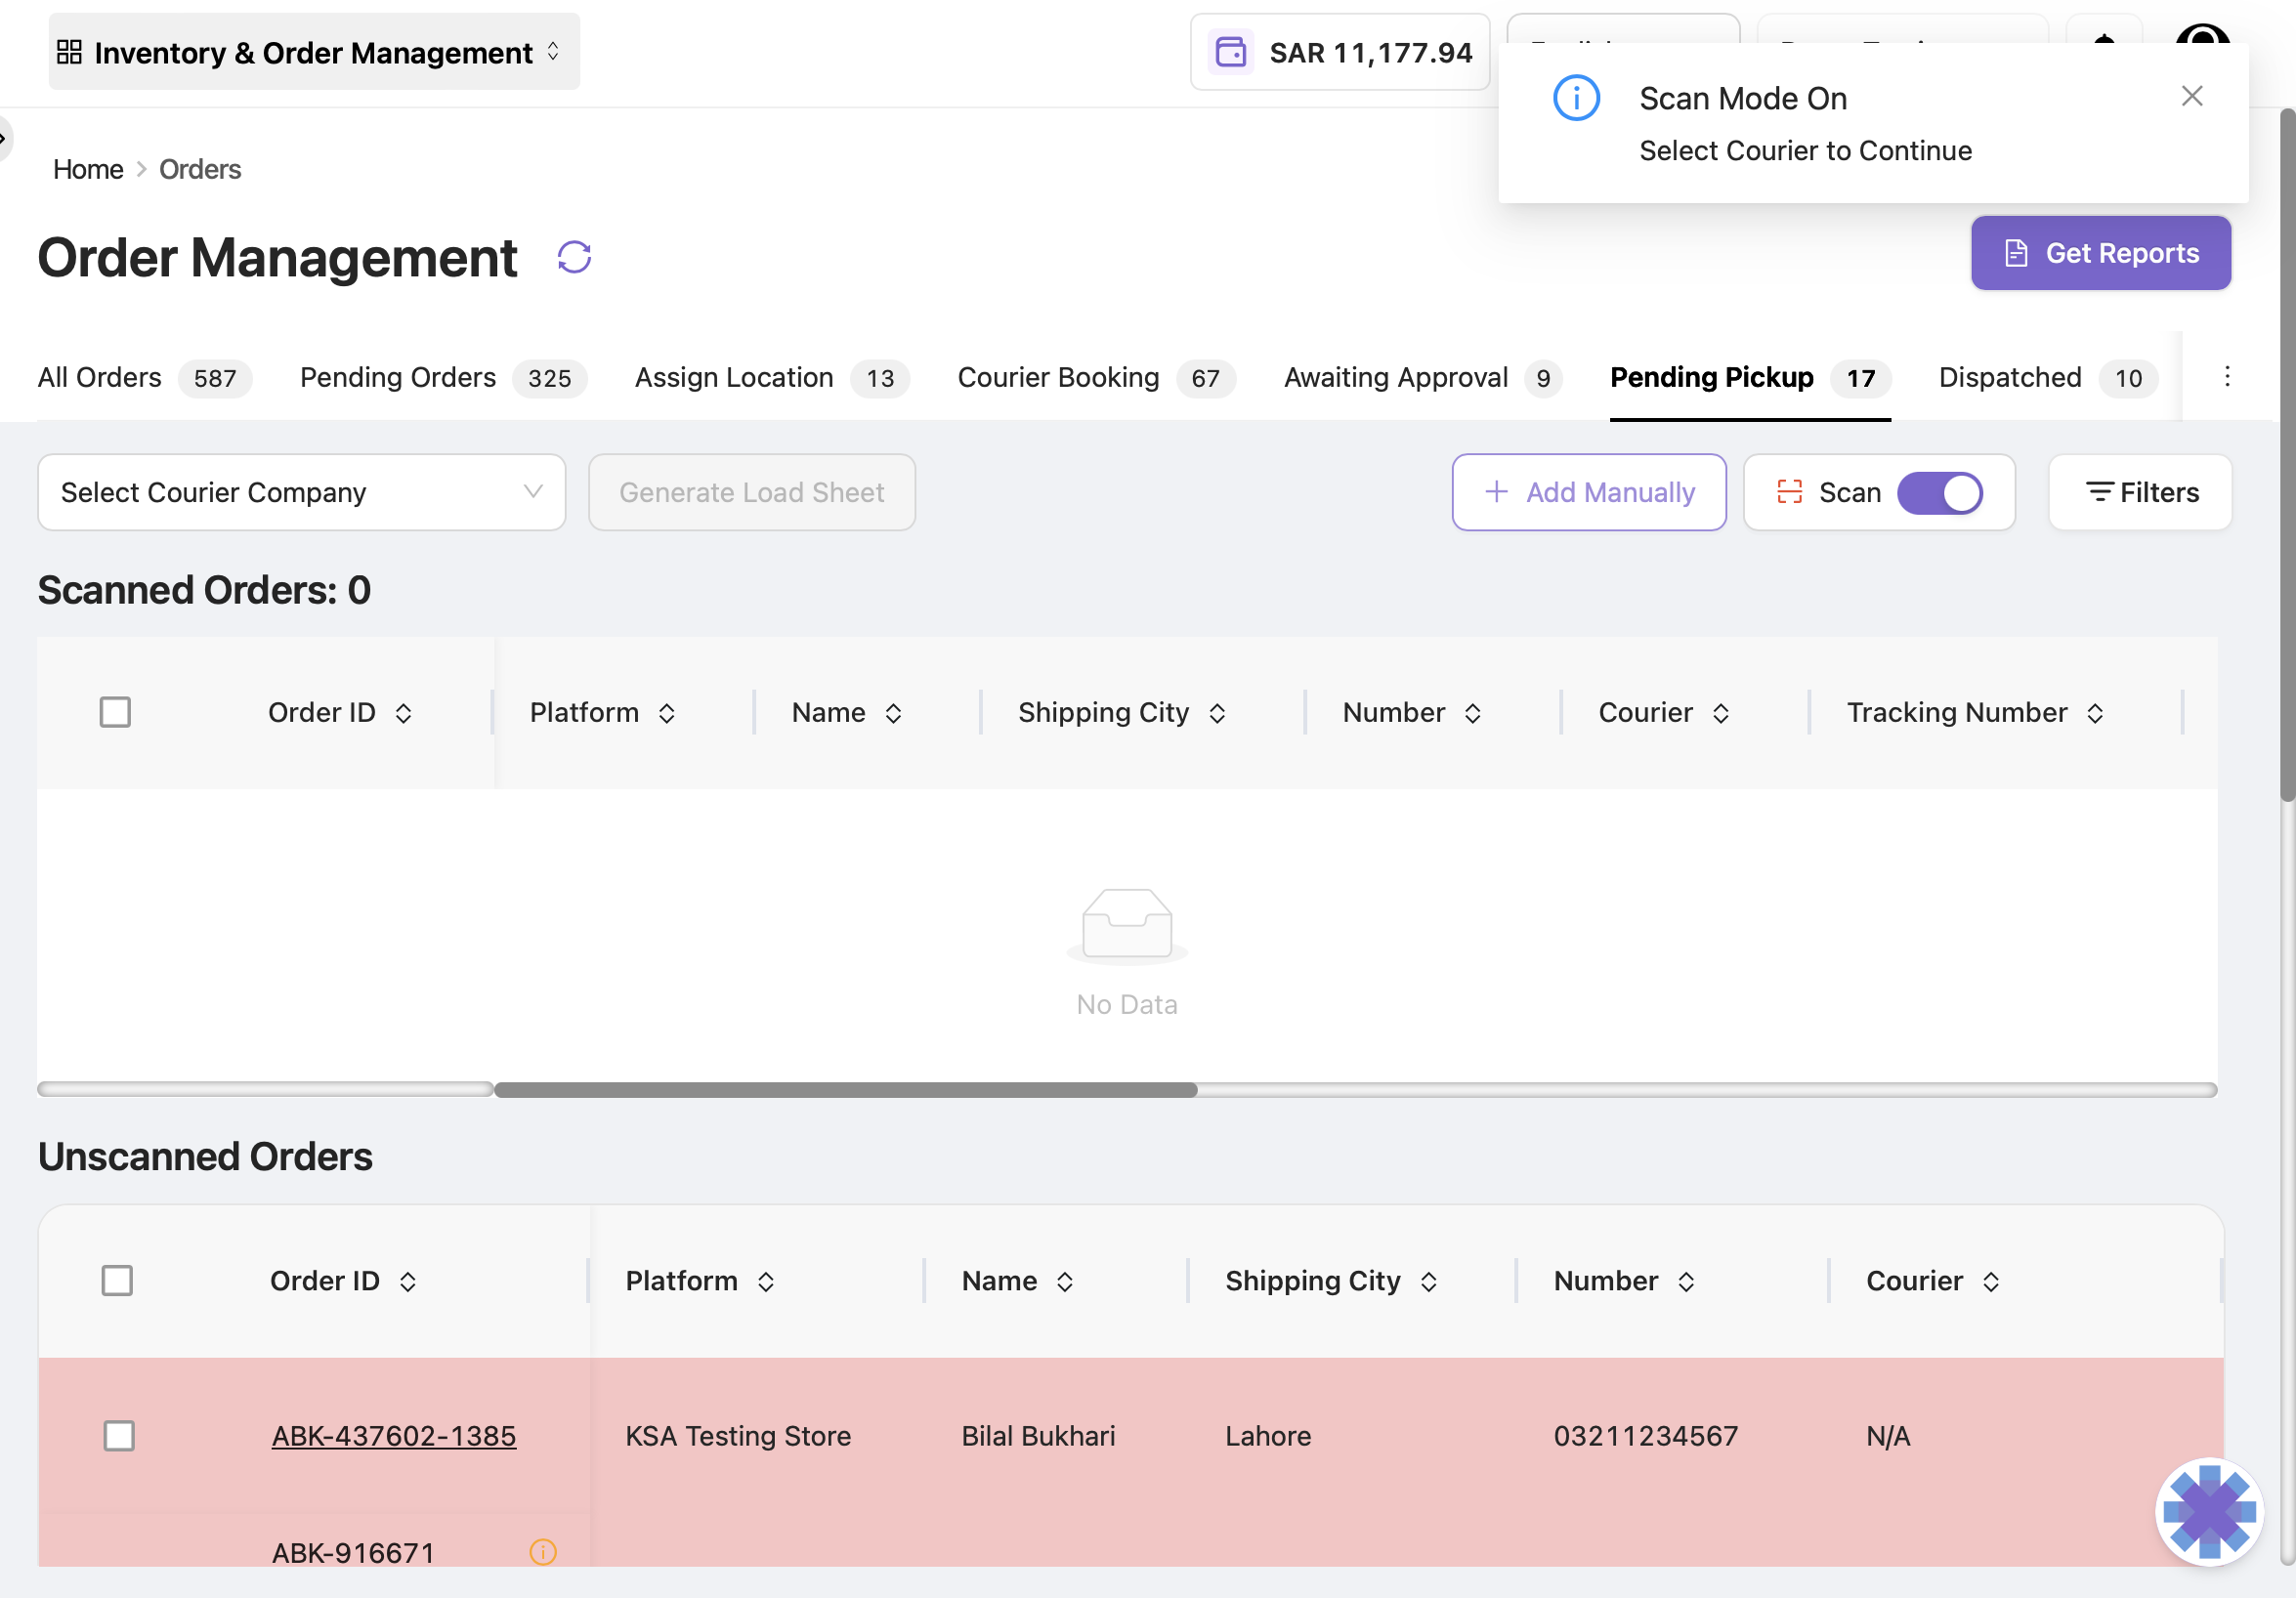Open the three-dot more tabs menu
The width and height of the screenshot is (2296, 1598).
click(2226, 377)
